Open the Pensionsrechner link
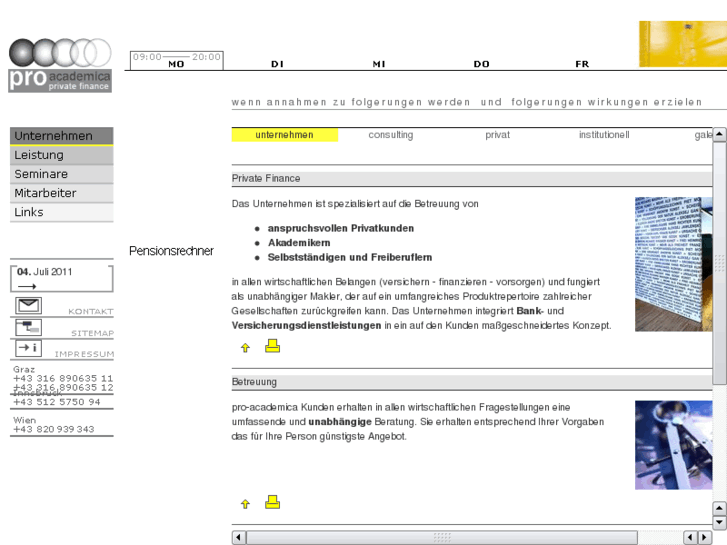The image size is (727, 545). 171,251
